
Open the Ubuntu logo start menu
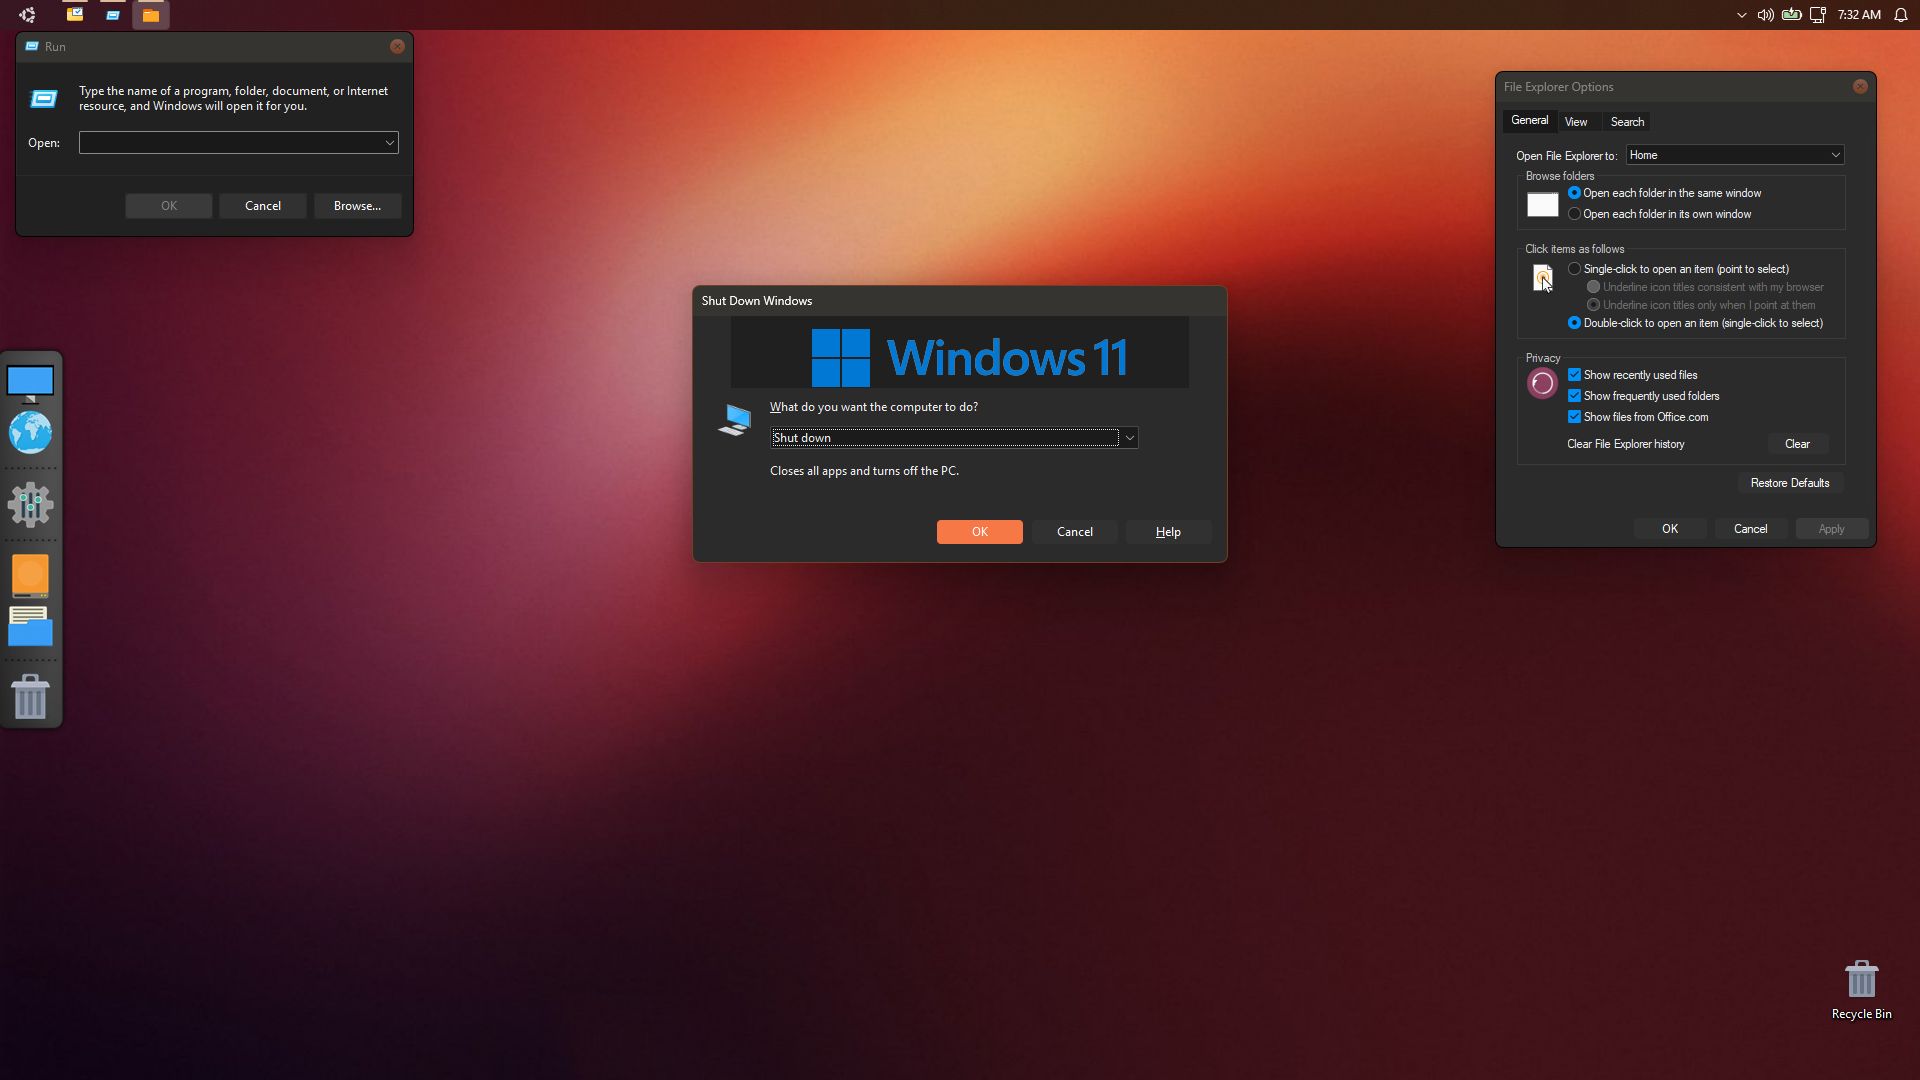(27, 15)
